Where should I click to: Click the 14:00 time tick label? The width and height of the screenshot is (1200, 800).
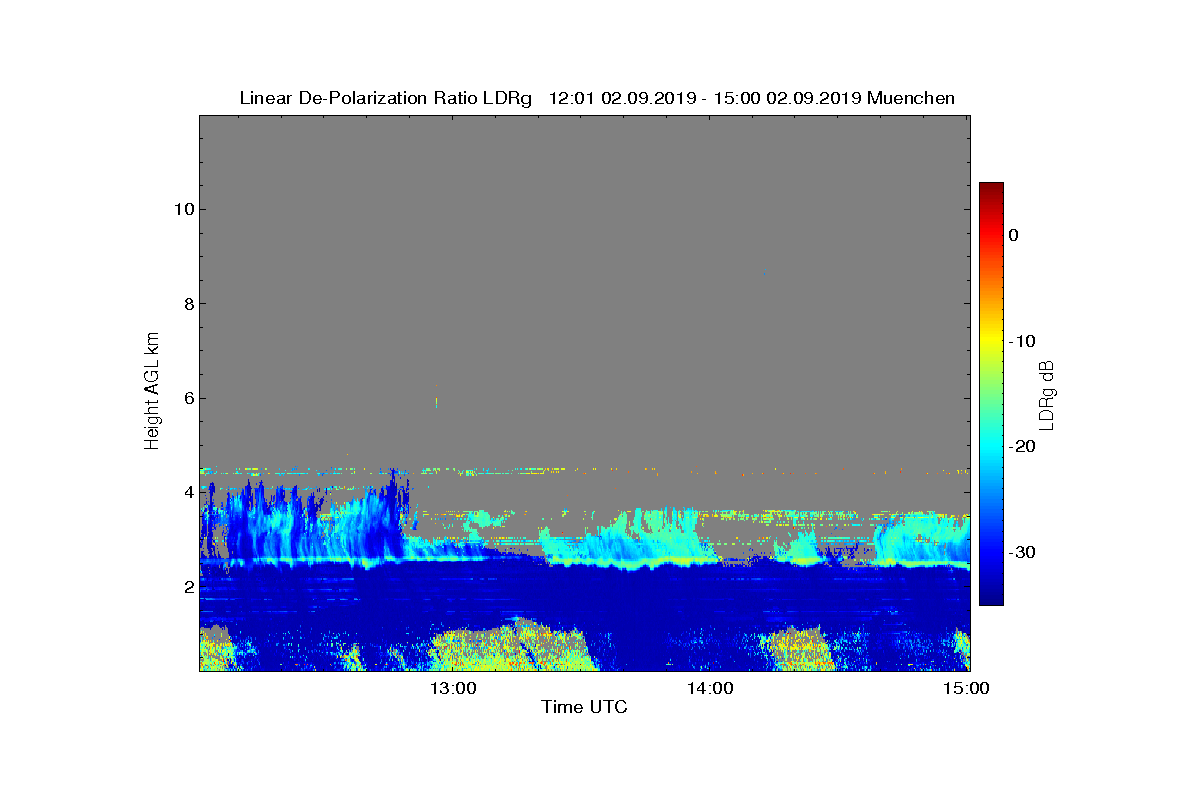tap(710, 688)
